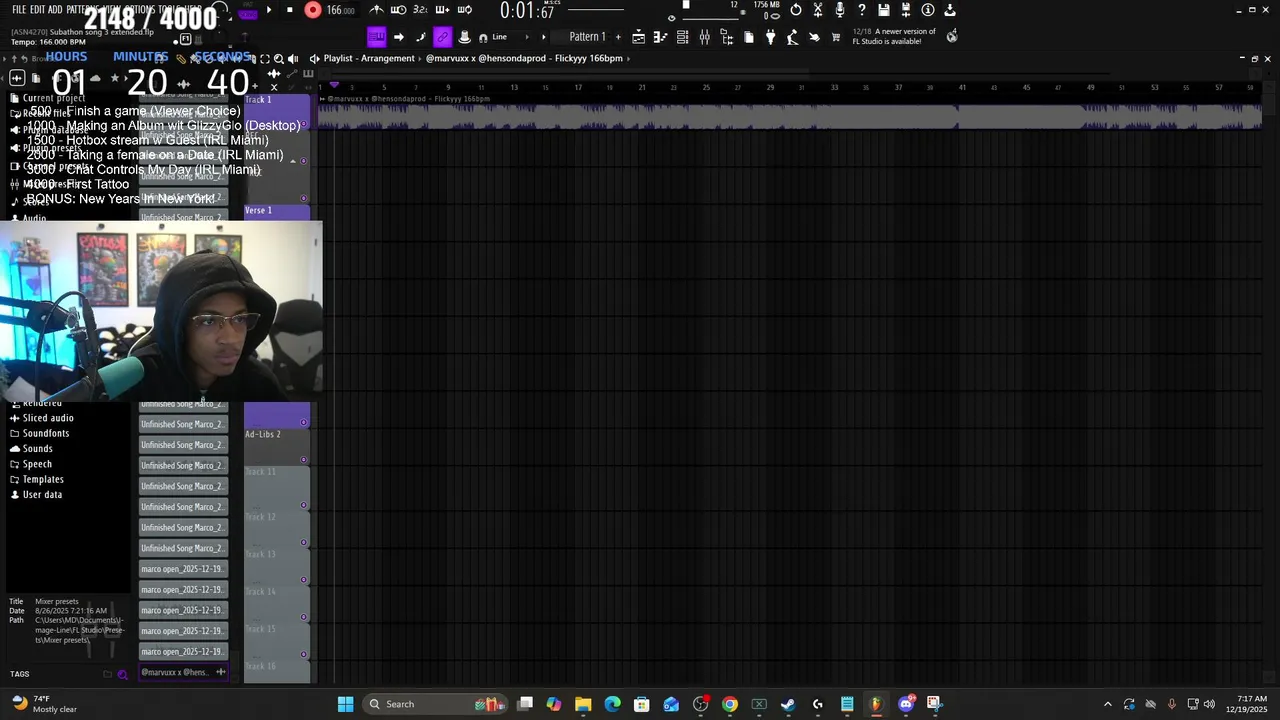The height and width of the screenshot is (720, 1280).
Task: Click the 166.000 tempo field
Action: tap(341, 10)
